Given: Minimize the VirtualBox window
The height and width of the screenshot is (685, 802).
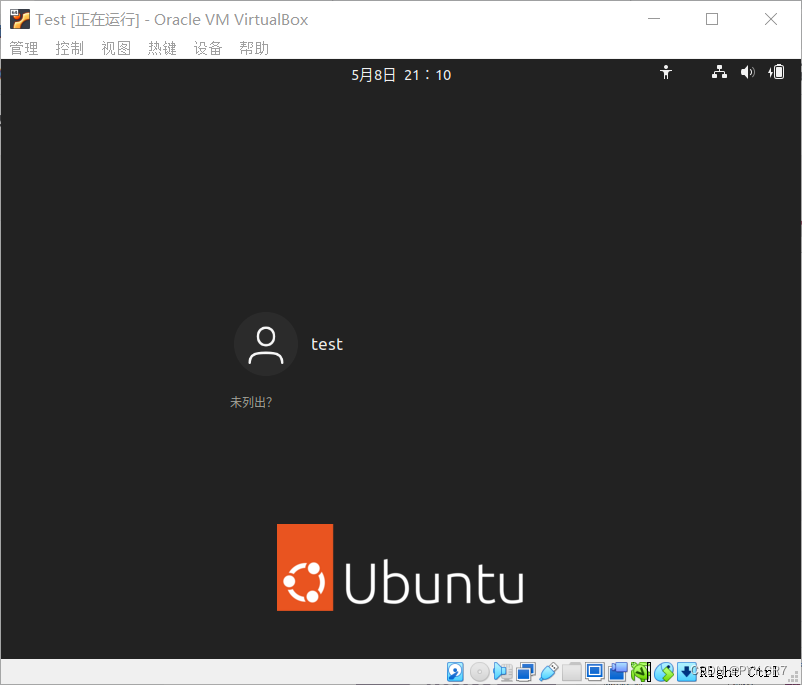Looking at the screenshot, I should 654,19.
